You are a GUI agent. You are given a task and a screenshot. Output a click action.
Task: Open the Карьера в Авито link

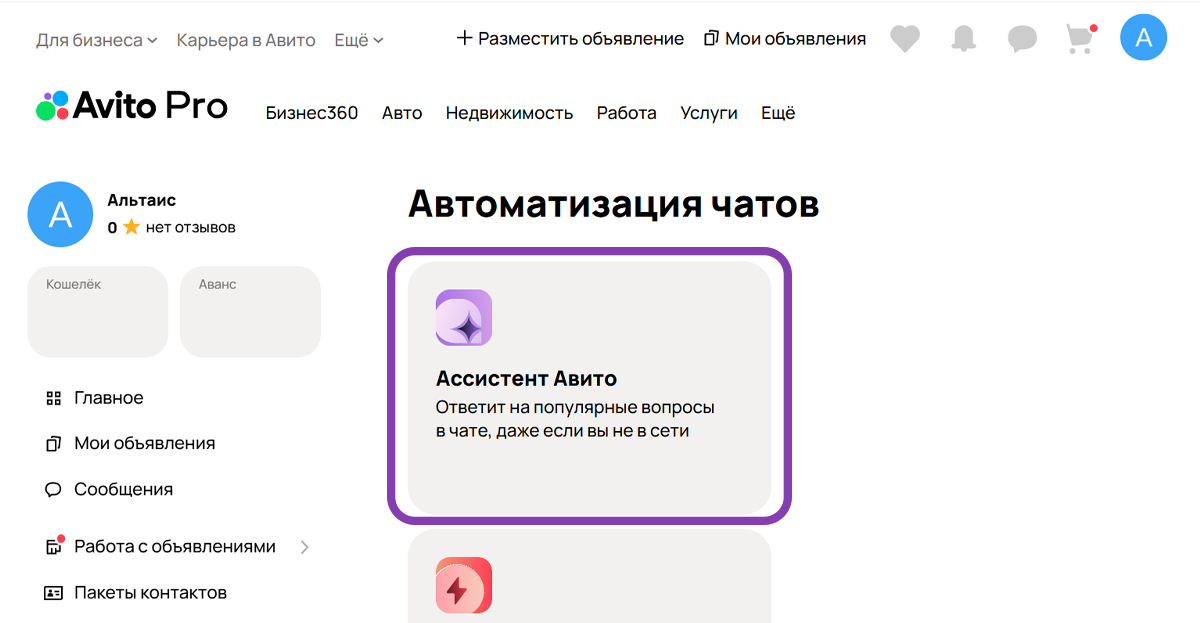(x=245, y=40)
